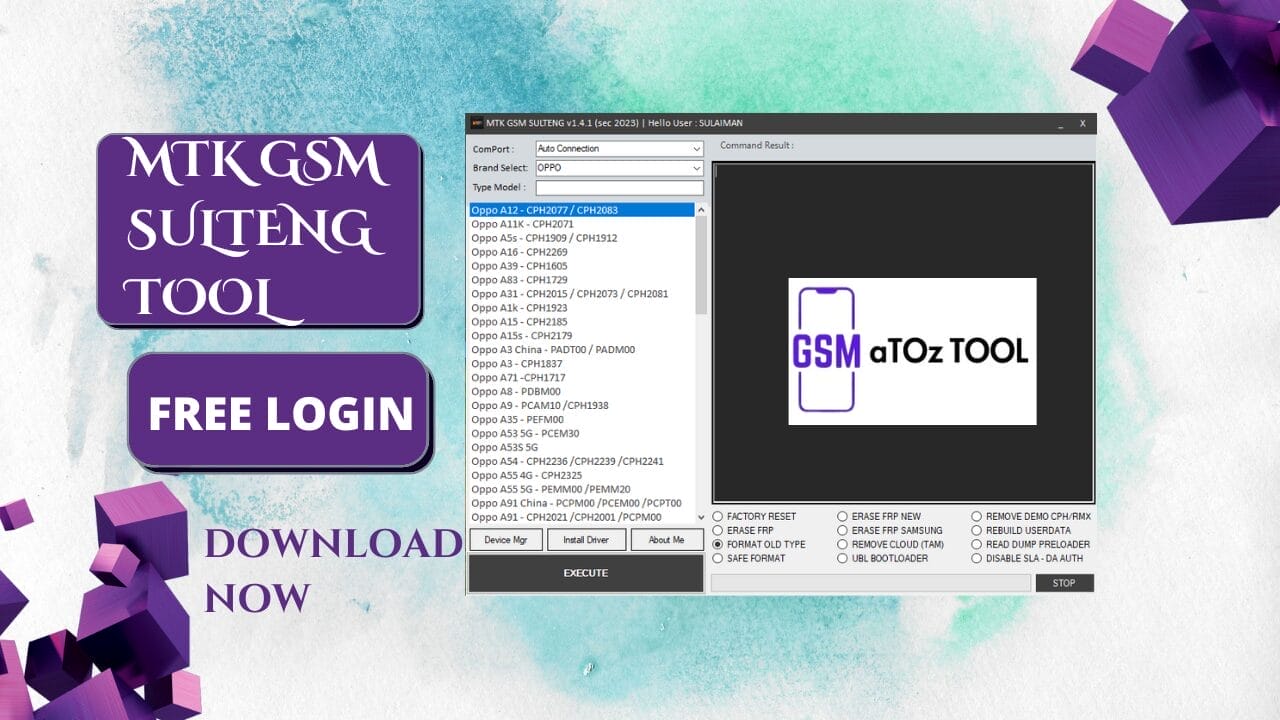Select Oppo A55 4G - CPH2325 entry
Image resolution: width=1280 pixels, height=720 pixels.
click(x=582, y=476)
